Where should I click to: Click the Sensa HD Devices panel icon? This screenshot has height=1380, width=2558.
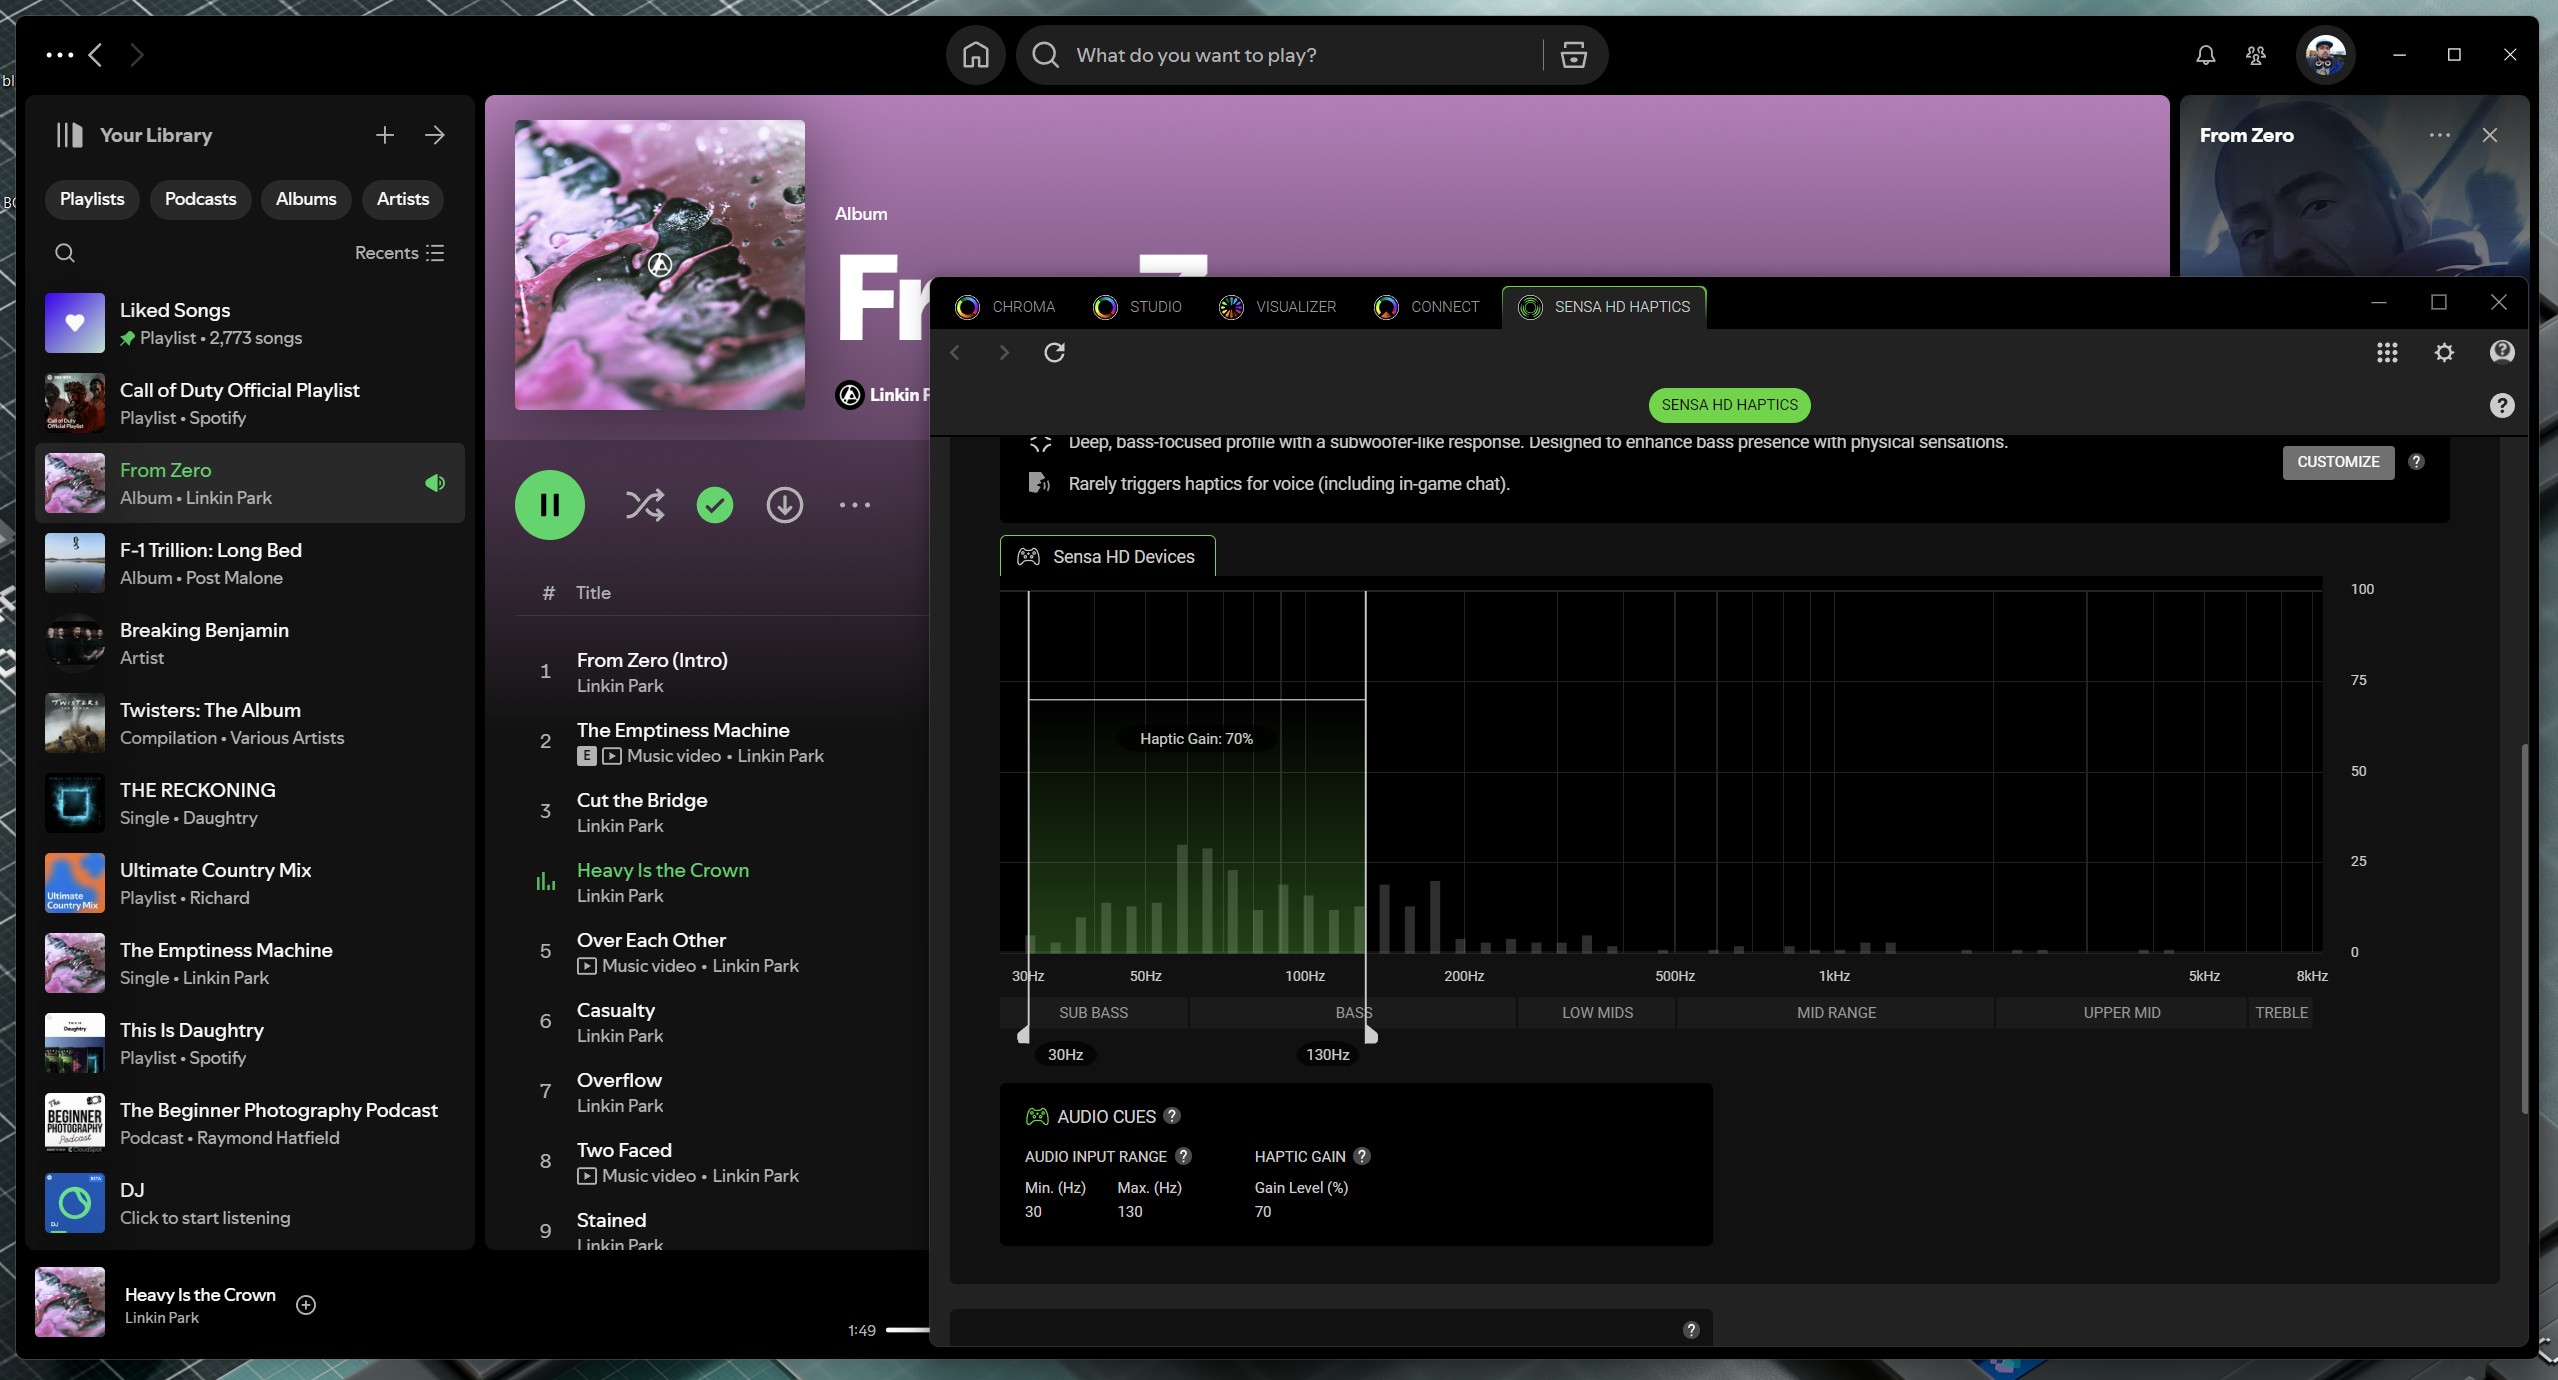(x=1028, y=556)
